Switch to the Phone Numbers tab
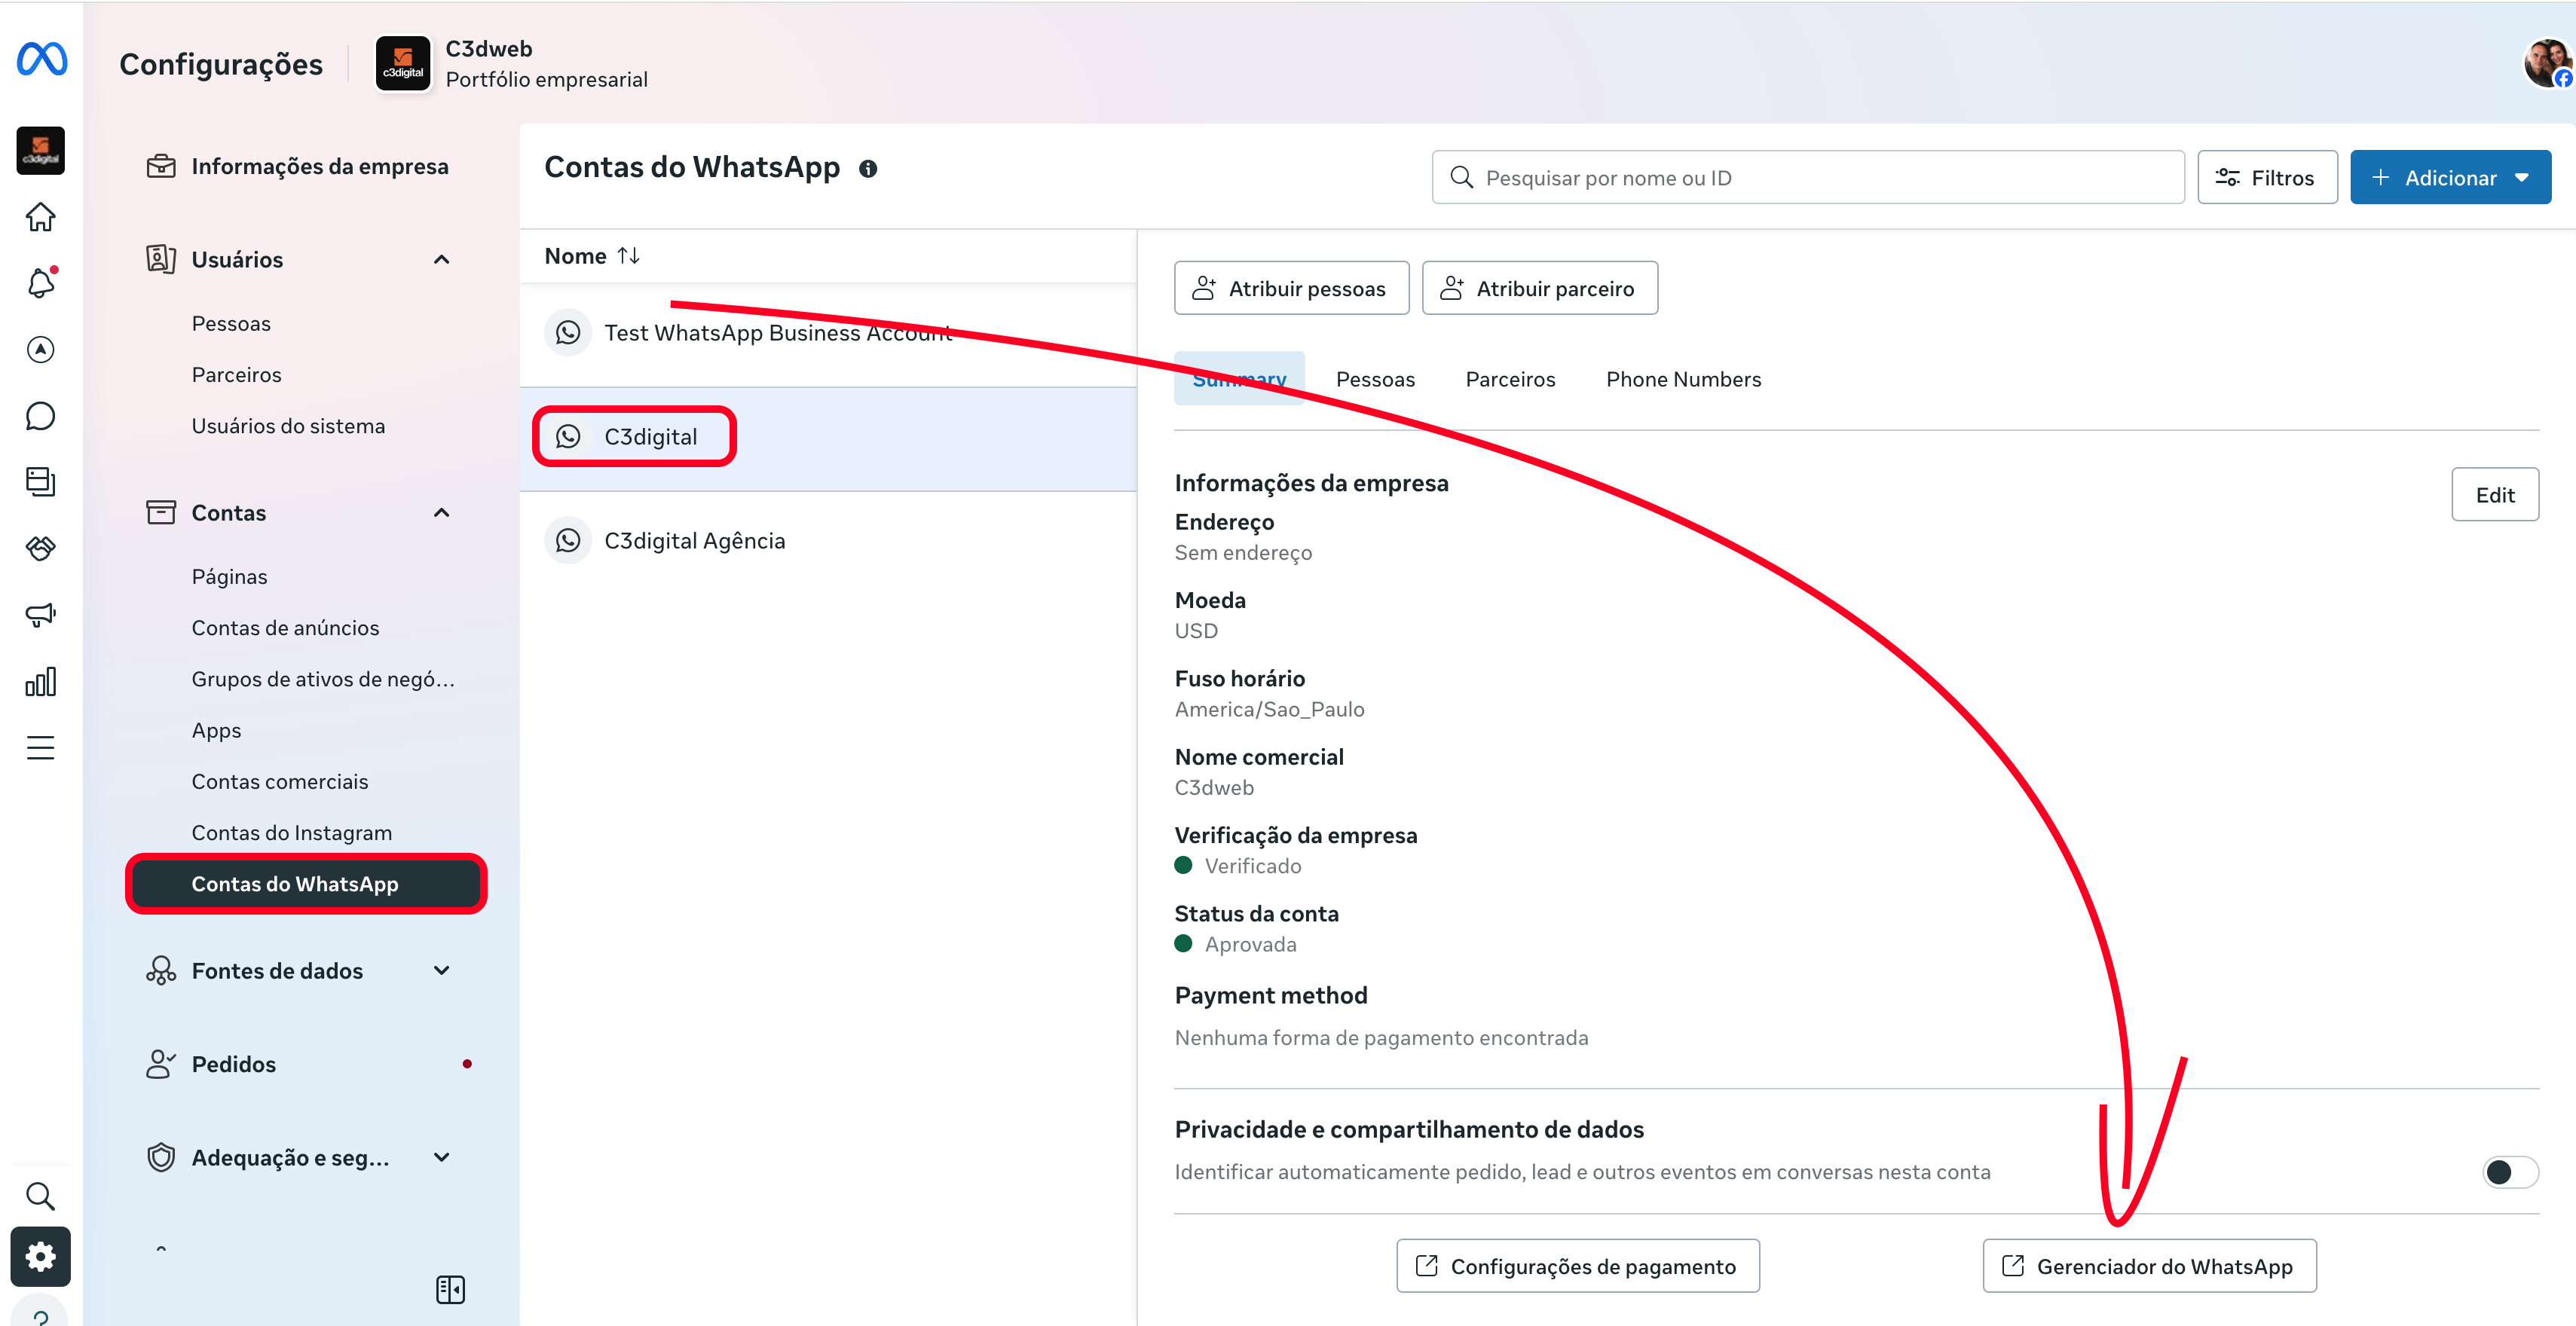Viewport: 2576px width, 1326px height. pyautogui.click(x=1684, y=379)
